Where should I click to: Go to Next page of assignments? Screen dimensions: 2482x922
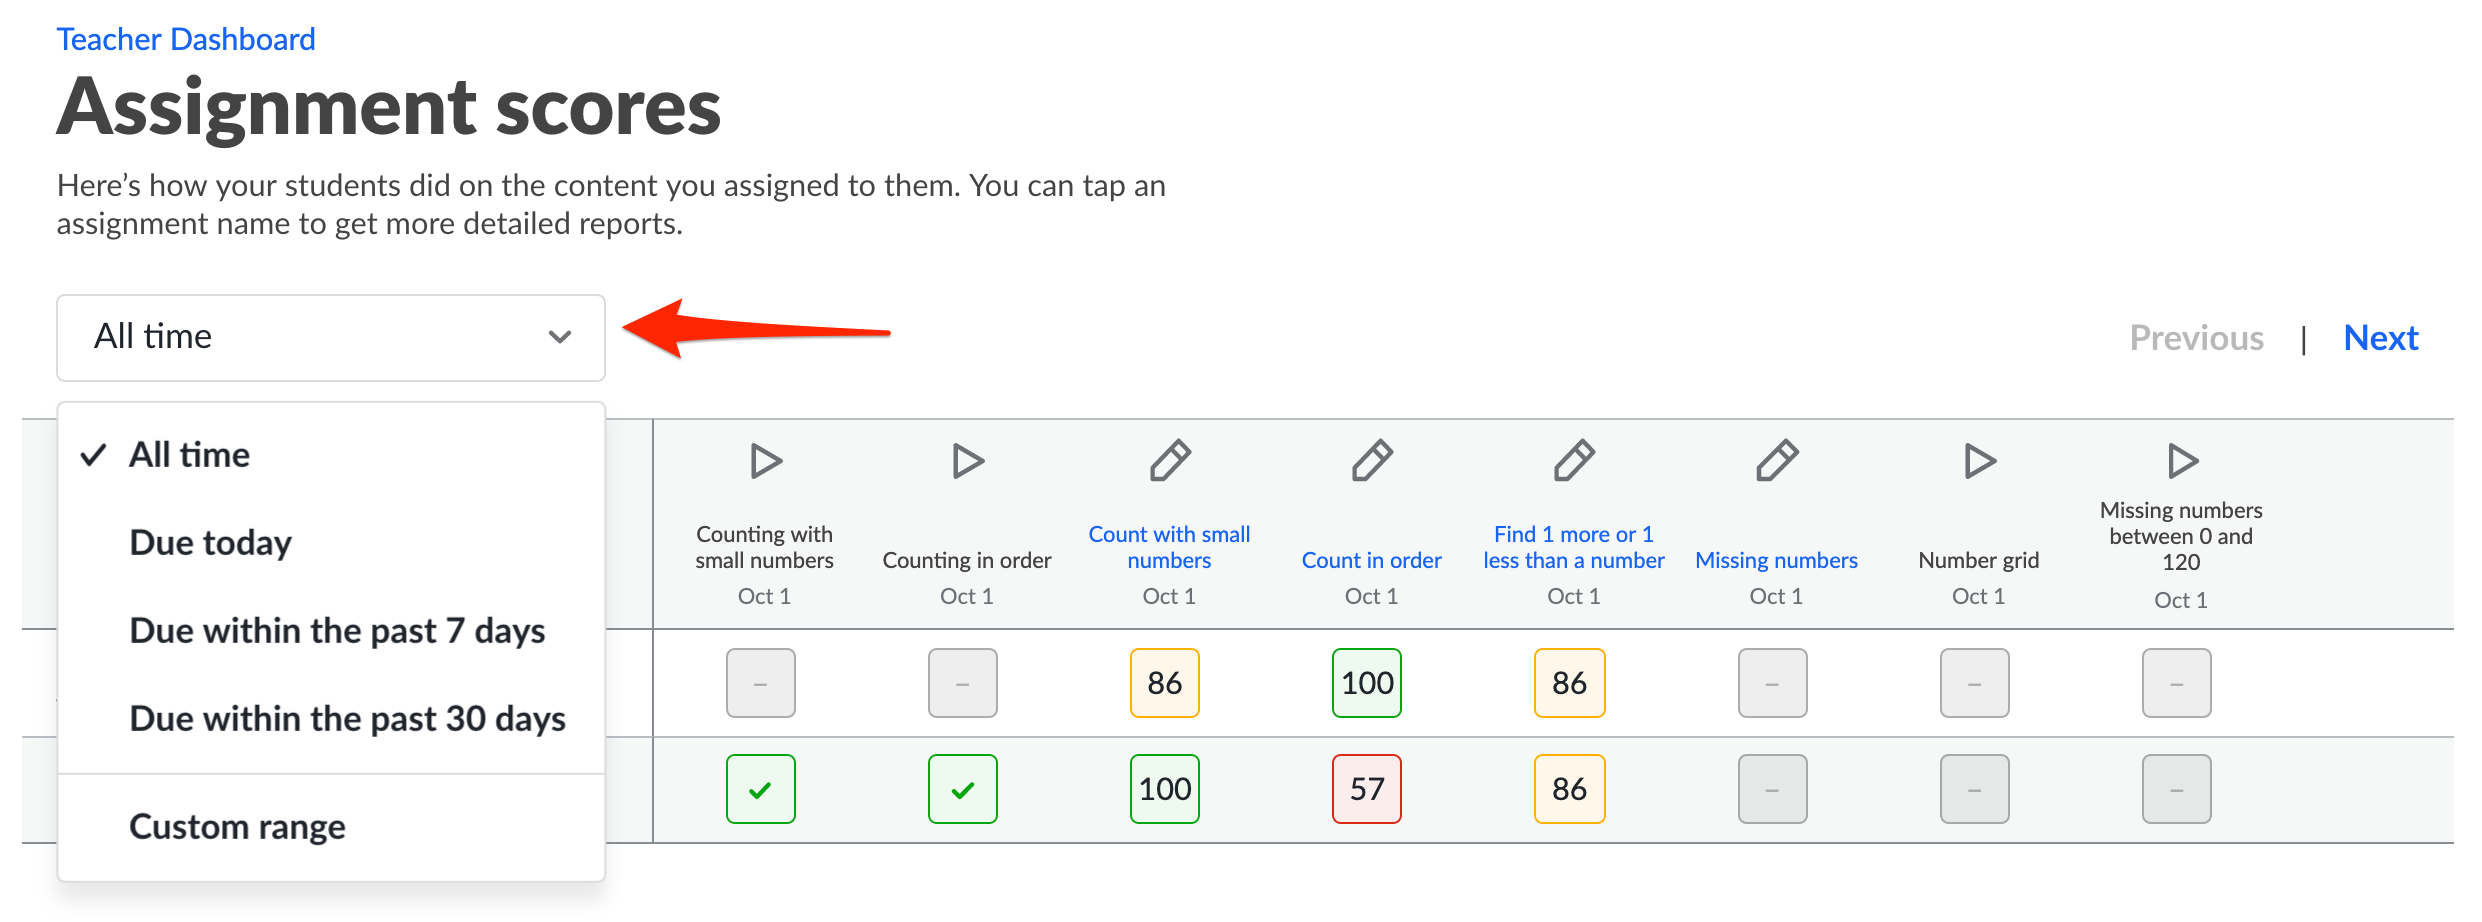tap(2381, 338)
